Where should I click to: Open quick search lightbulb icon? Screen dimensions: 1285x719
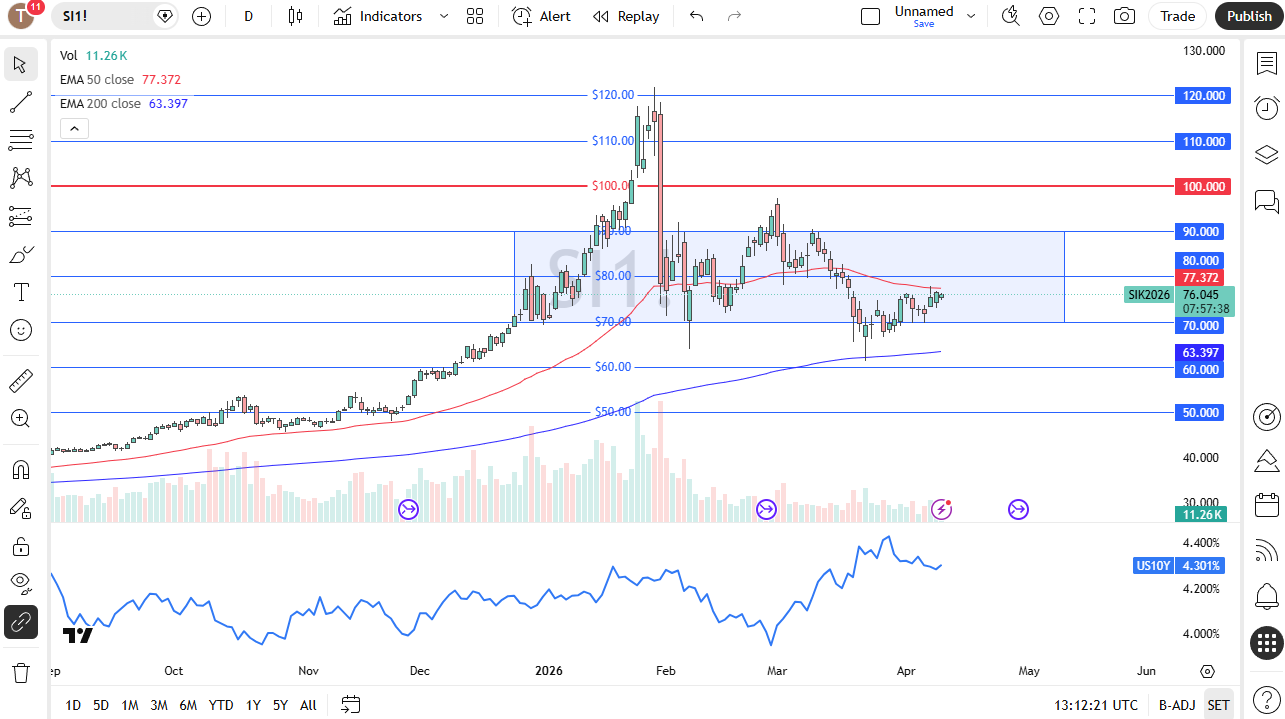pyautogui.click(x=1011, y=16)
